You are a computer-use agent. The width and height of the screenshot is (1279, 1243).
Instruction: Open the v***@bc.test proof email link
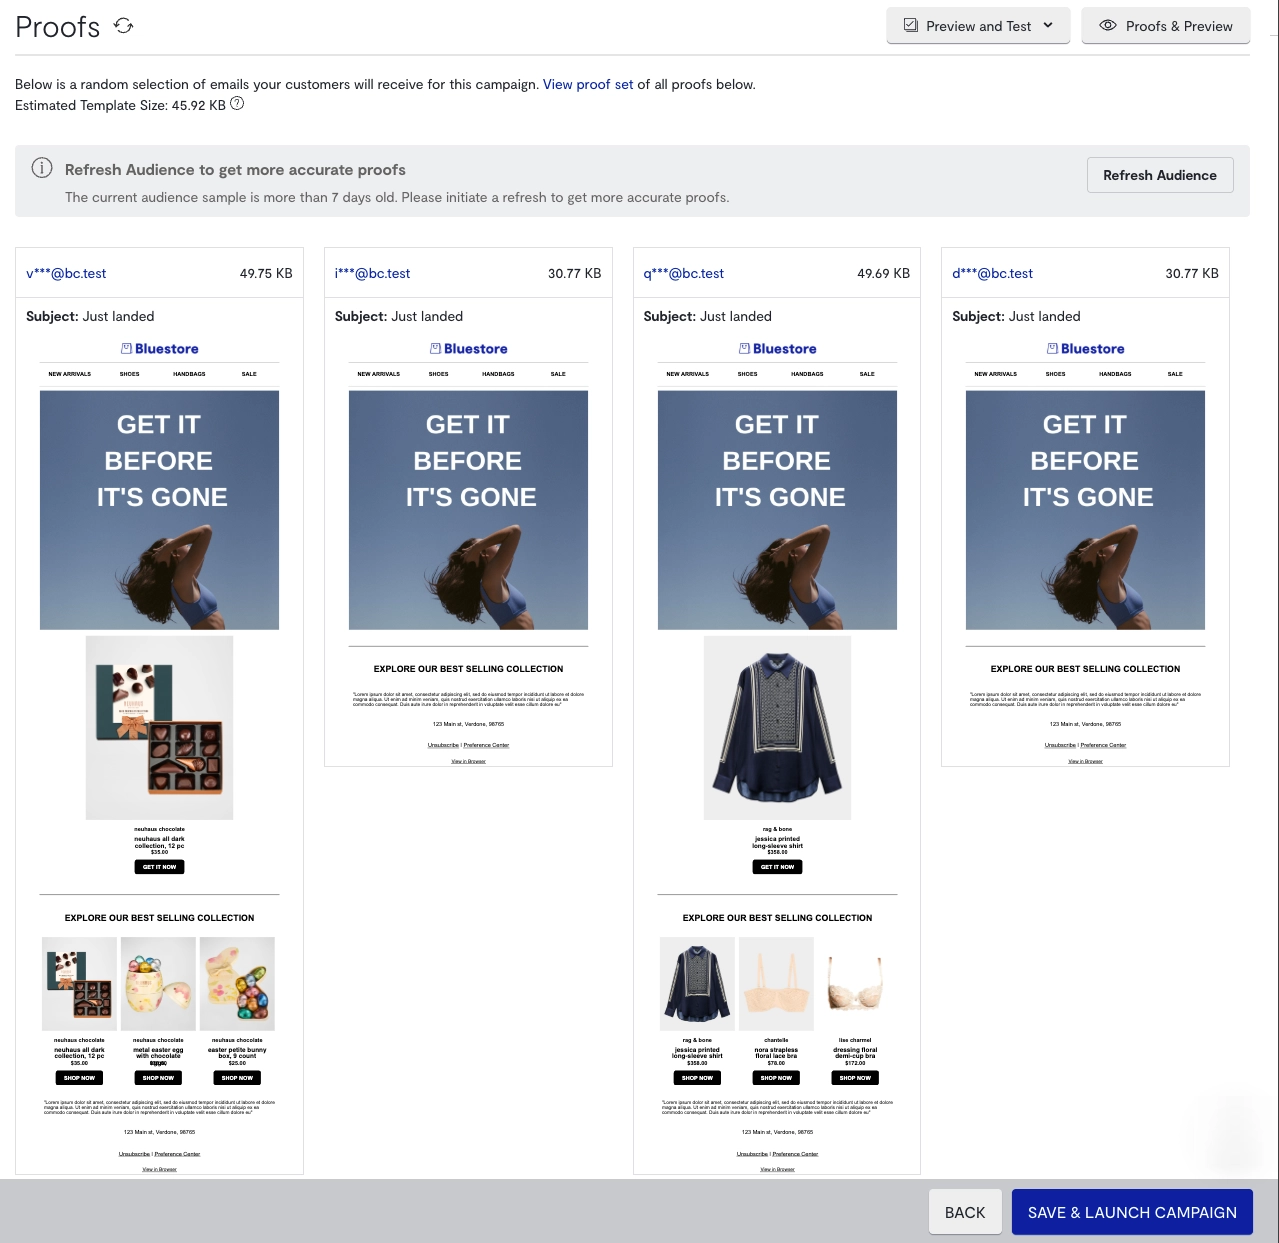pos(66,273)
